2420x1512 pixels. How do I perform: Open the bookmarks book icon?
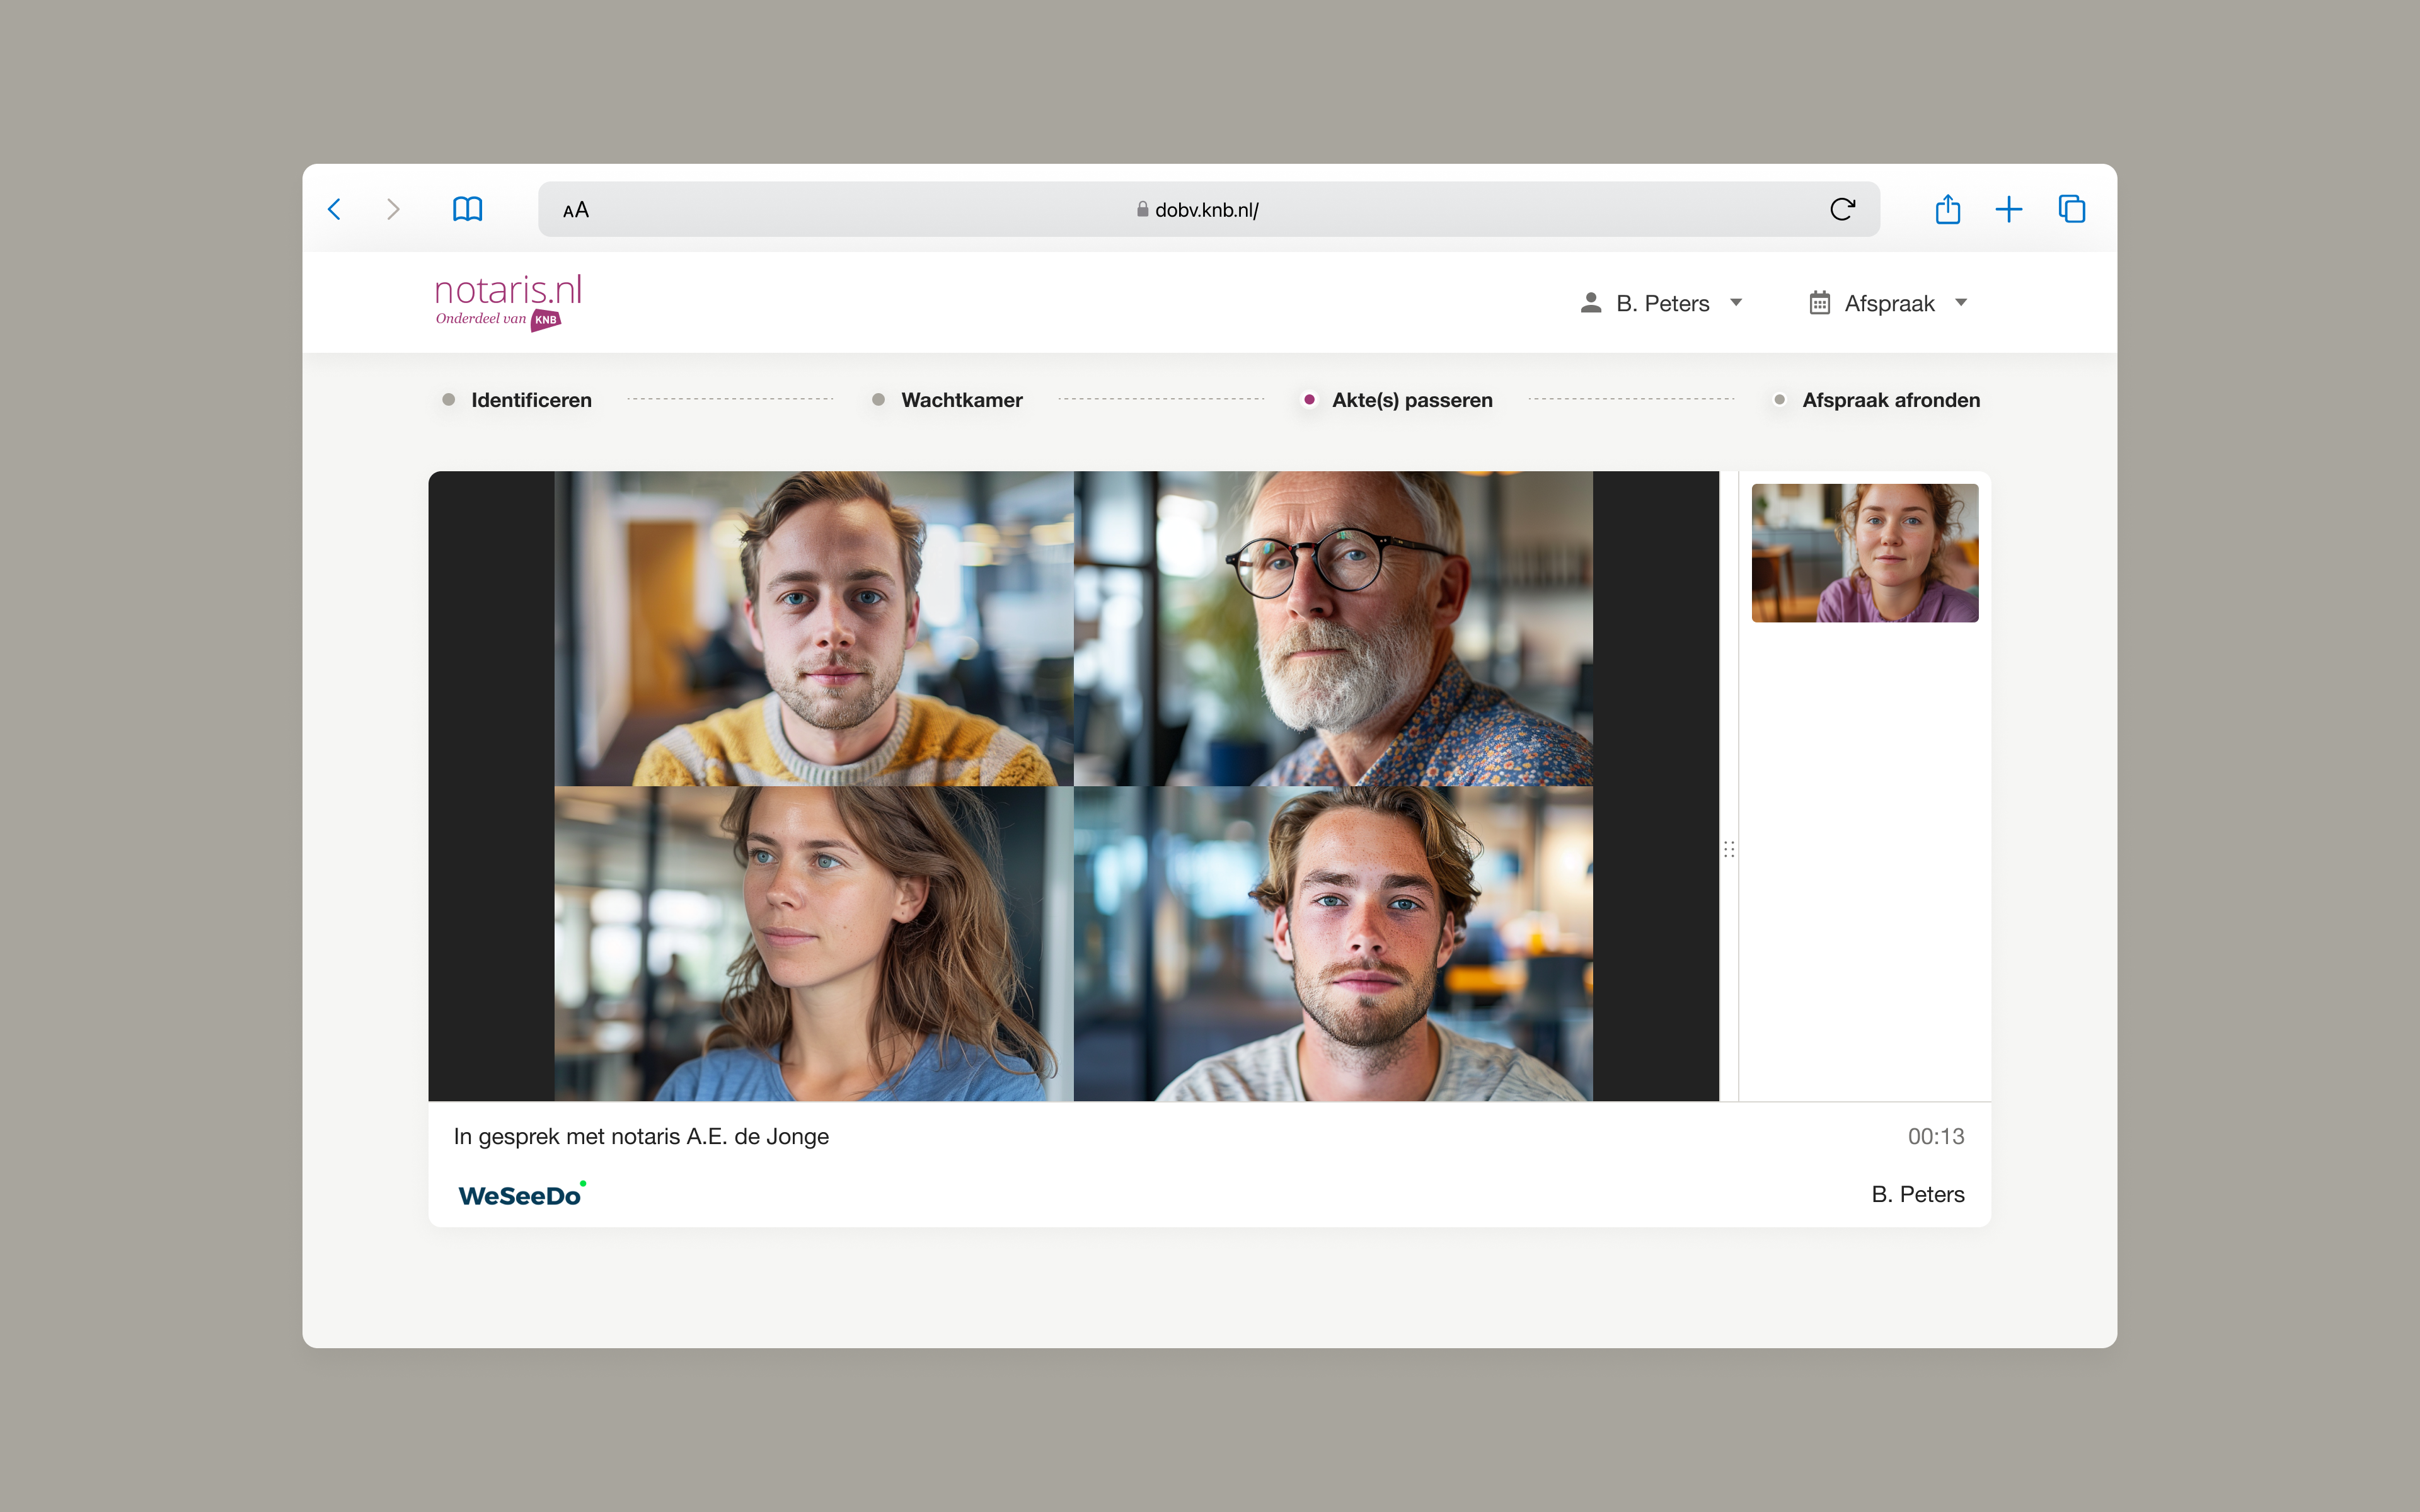click(467, 209)
